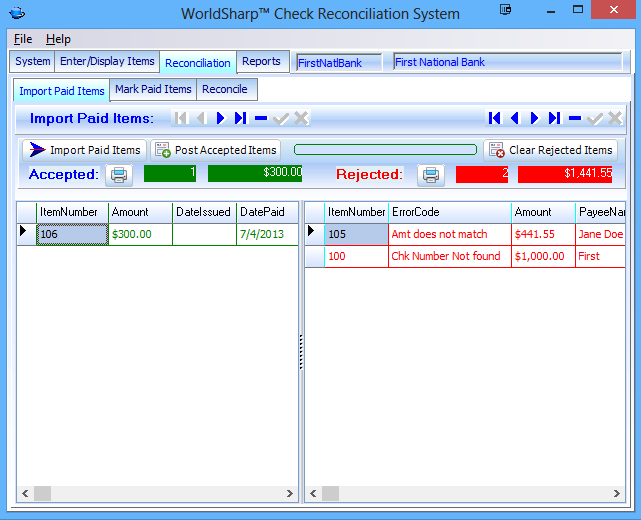The image size is (641, 520).
Task: Jump to last record in right navigator
Action: tap(554, 118)
